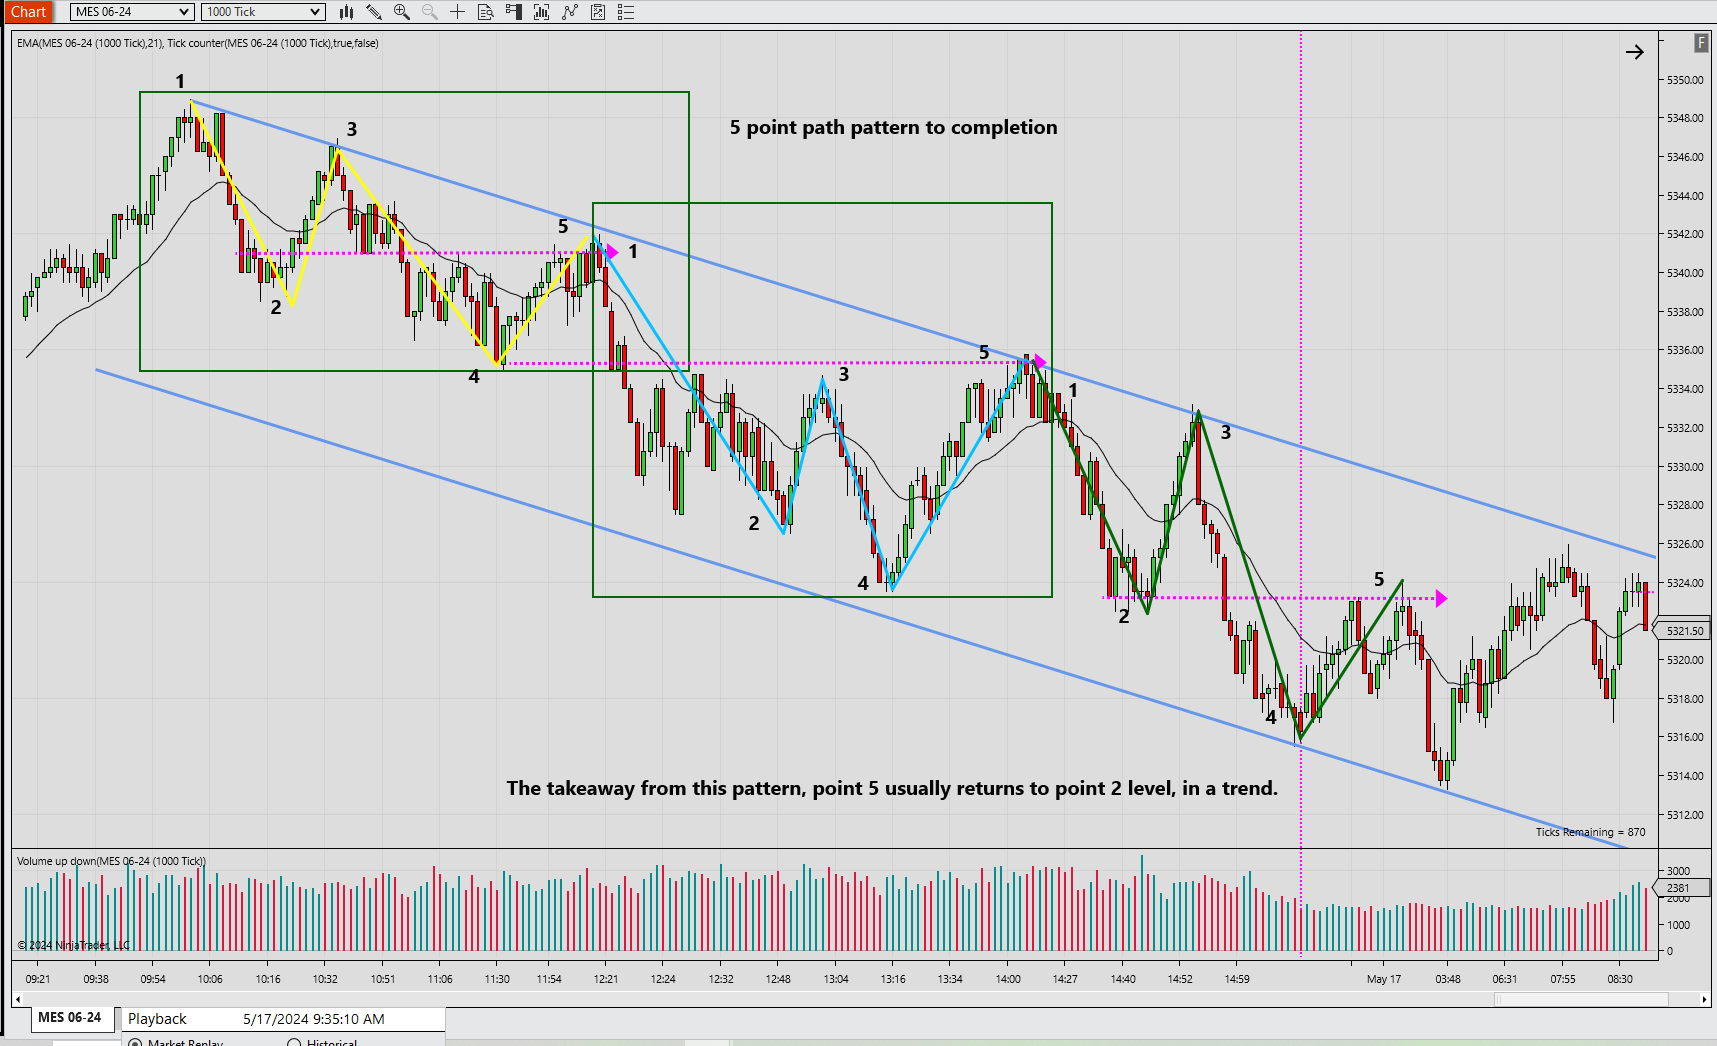Click the 5336.00 price axis label

(x=1685, y=350)
